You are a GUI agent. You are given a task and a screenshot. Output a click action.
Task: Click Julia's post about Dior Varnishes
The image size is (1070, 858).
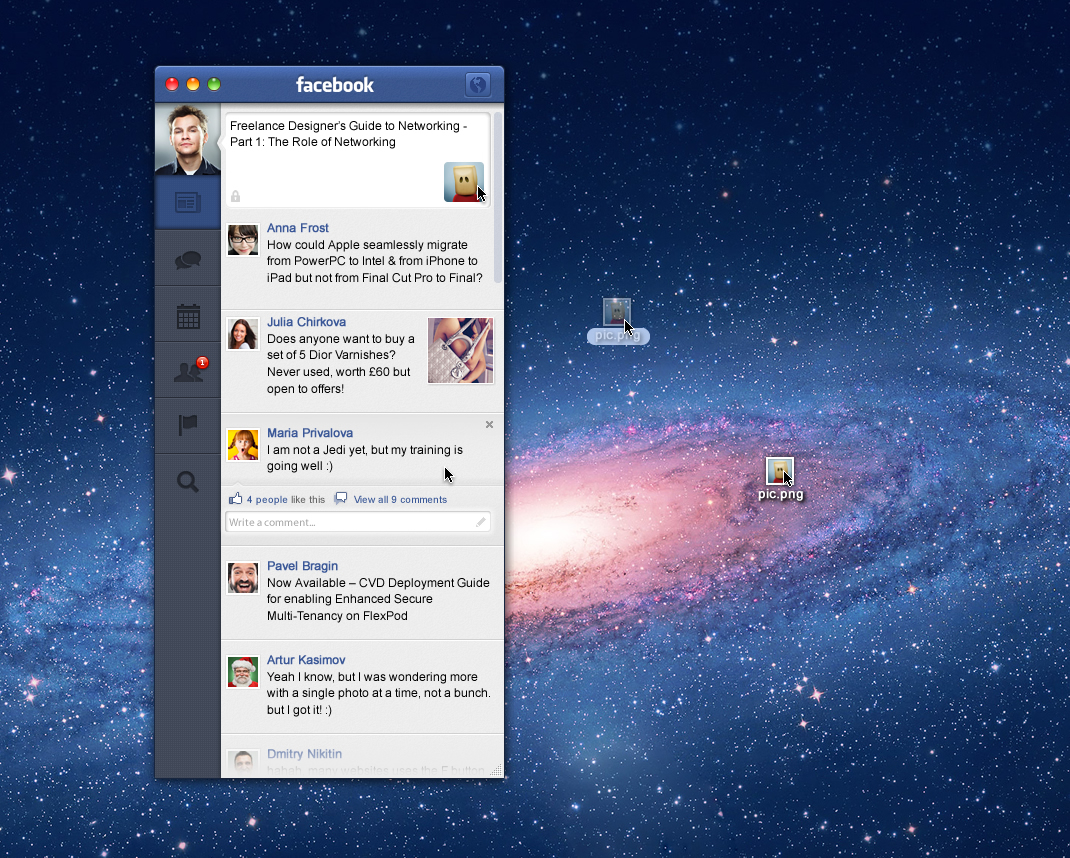click(x=341, y=364)
